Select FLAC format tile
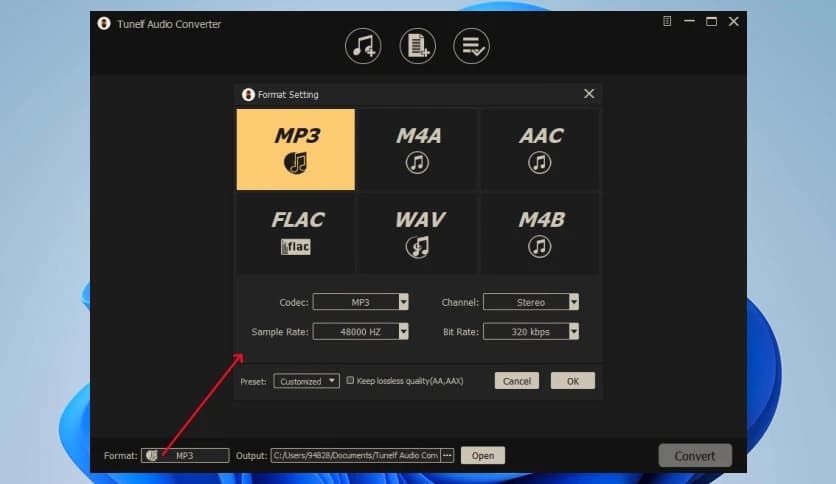 (296, 233)
